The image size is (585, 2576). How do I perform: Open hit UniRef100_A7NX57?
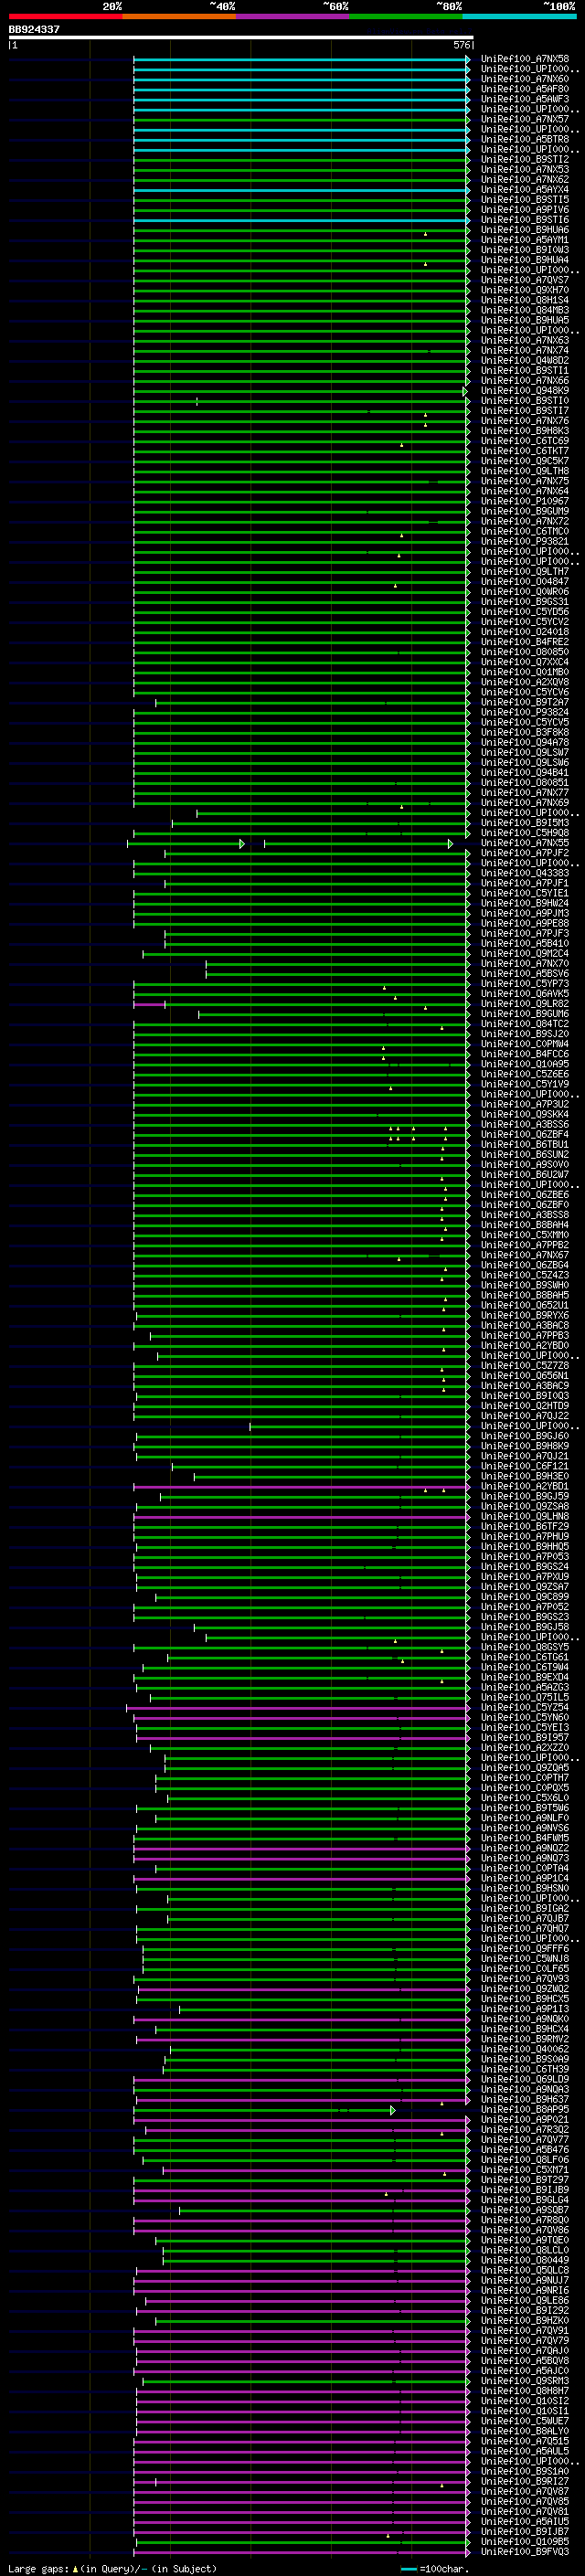(525, 119)
